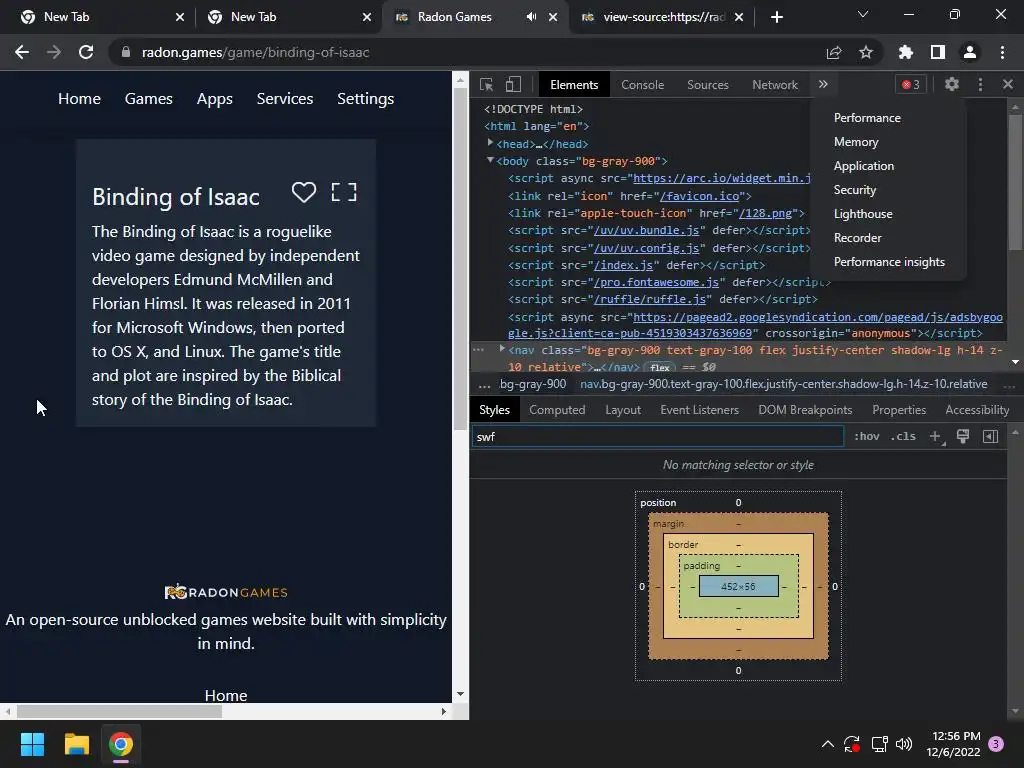Select Application from the overflow menu
This screenshot has height=768, width=1024.
863,166
